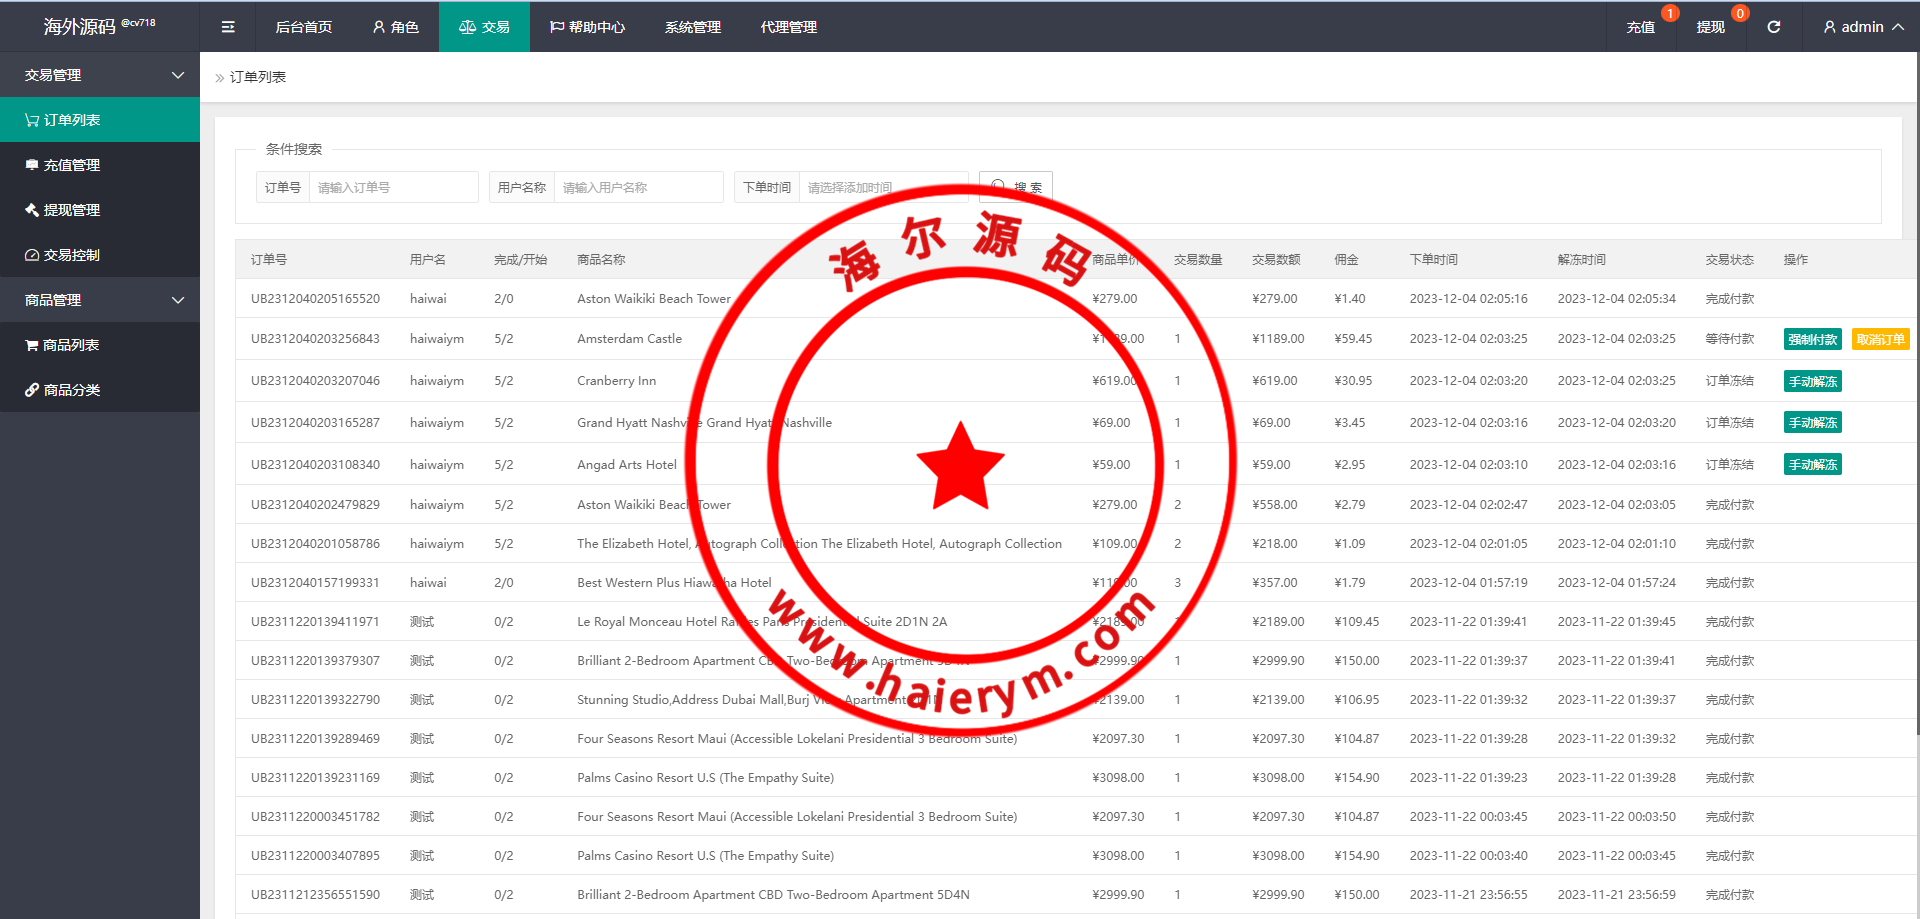Viewport: 1920px width, 919px height.
Task: Open the 系统管理 menu
Action: click(x=692, y=27)
